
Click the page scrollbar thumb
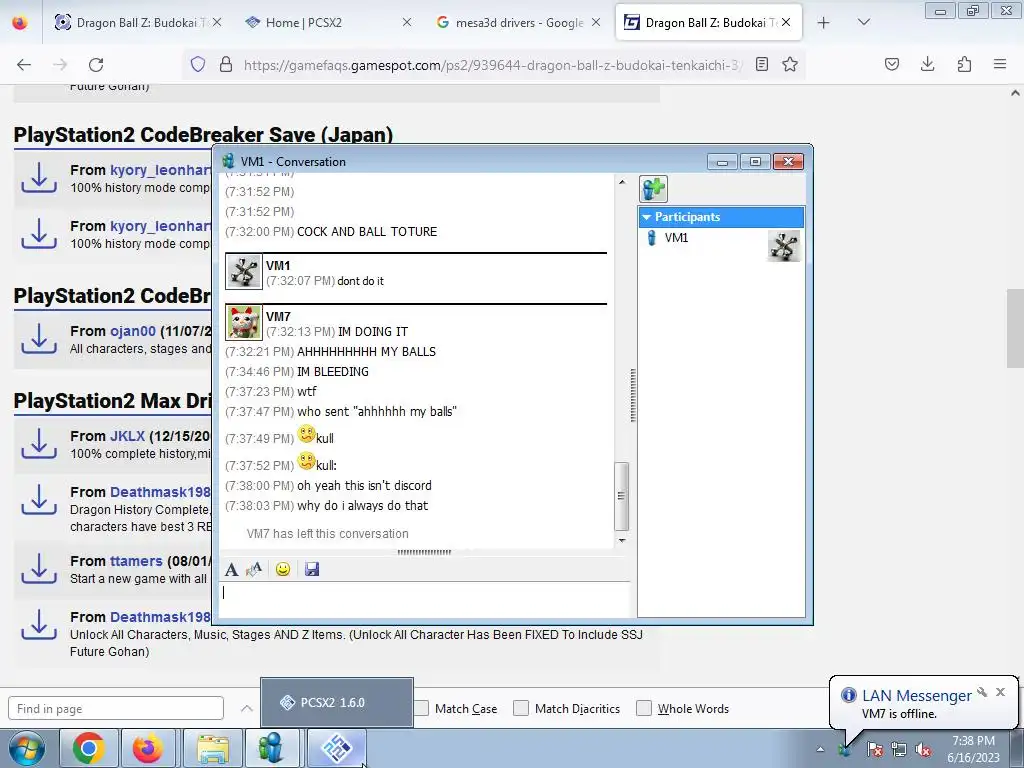pos(1015,328)
